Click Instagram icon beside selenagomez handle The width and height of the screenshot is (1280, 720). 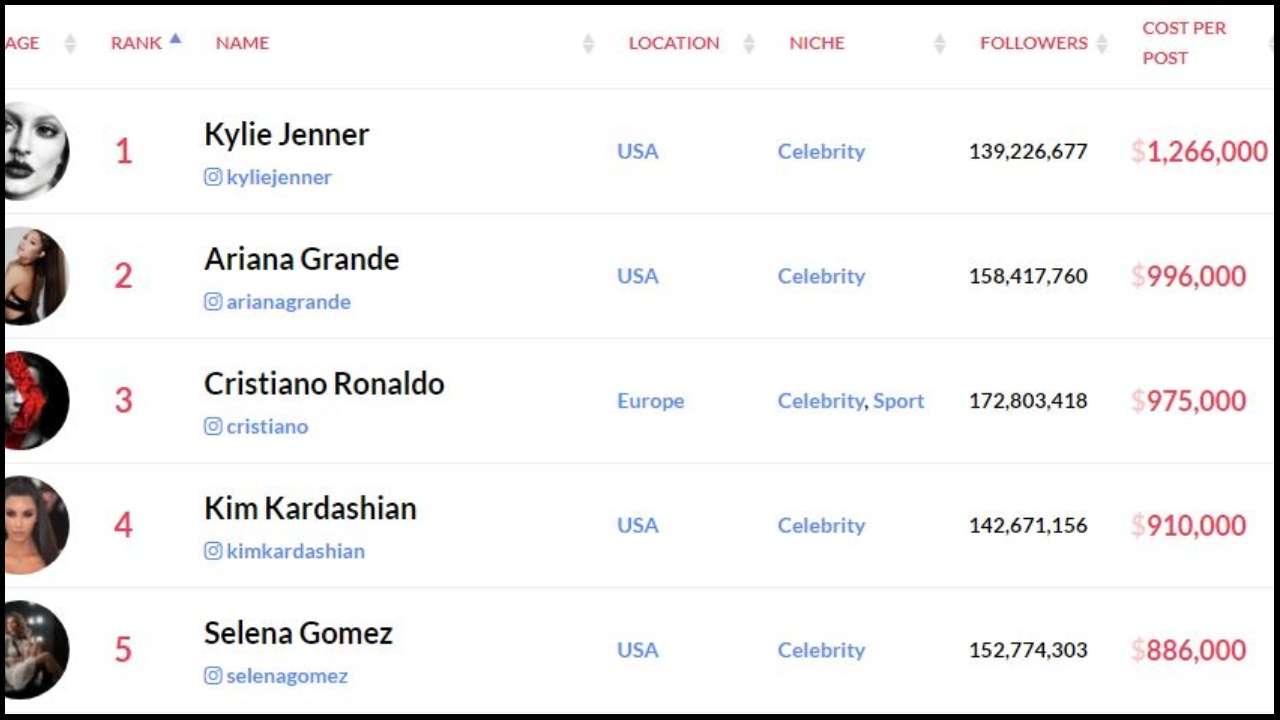pos(213,675)
